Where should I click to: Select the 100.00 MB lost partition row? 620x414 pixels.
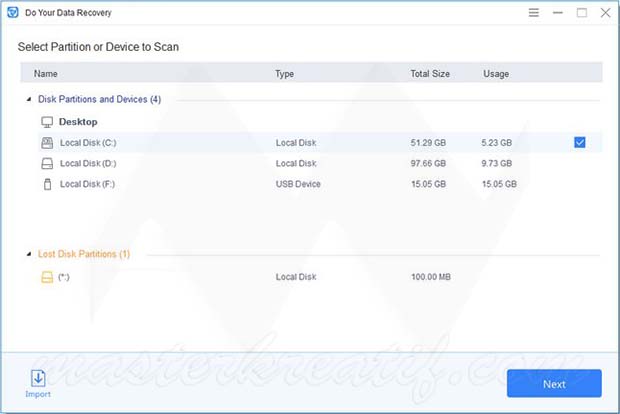tap(300, 275)
